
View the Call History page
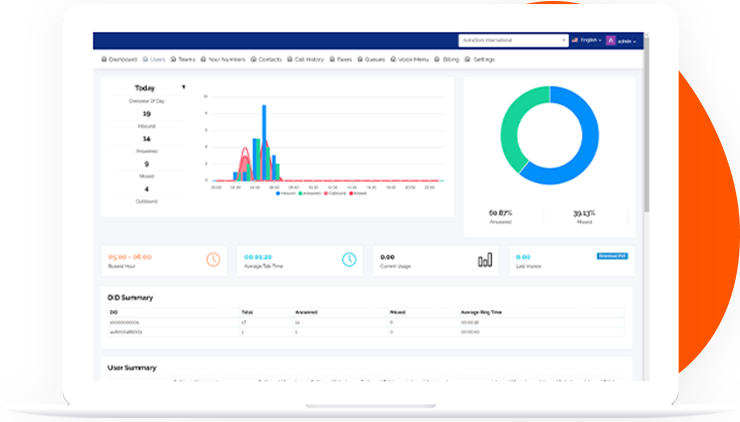[305, 59]
